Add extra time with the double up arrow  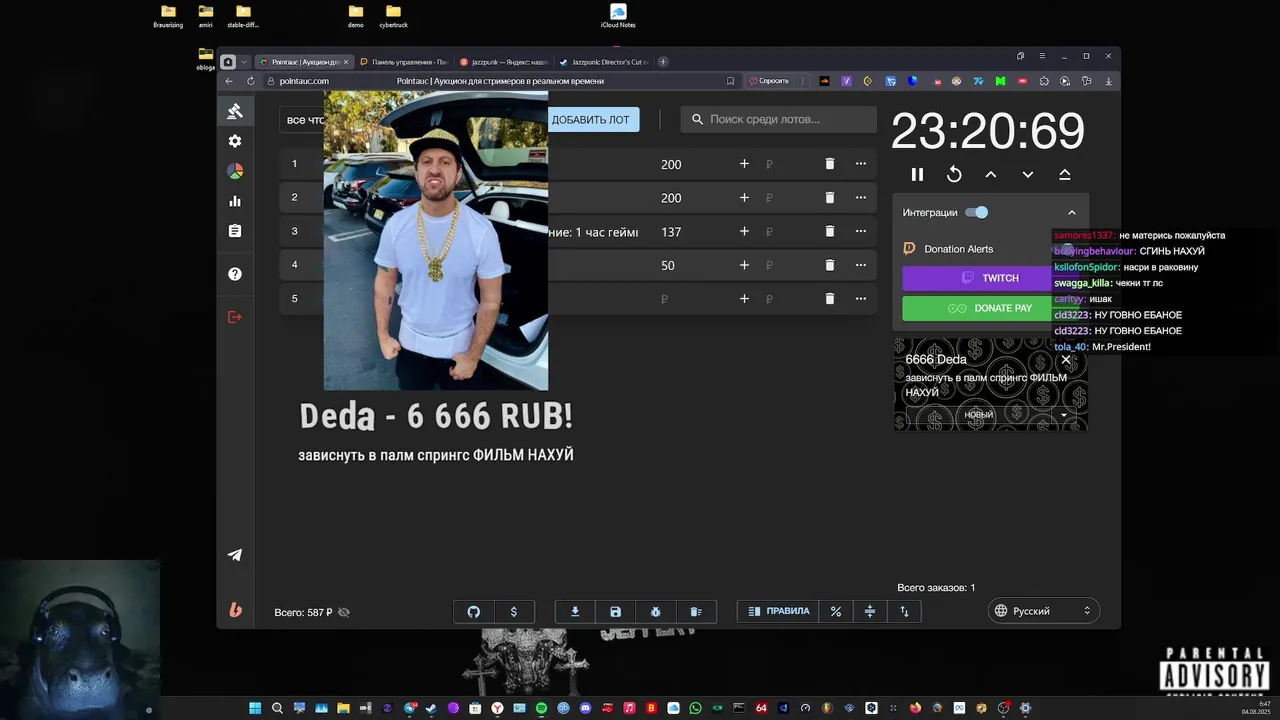tap(1065, 174)
